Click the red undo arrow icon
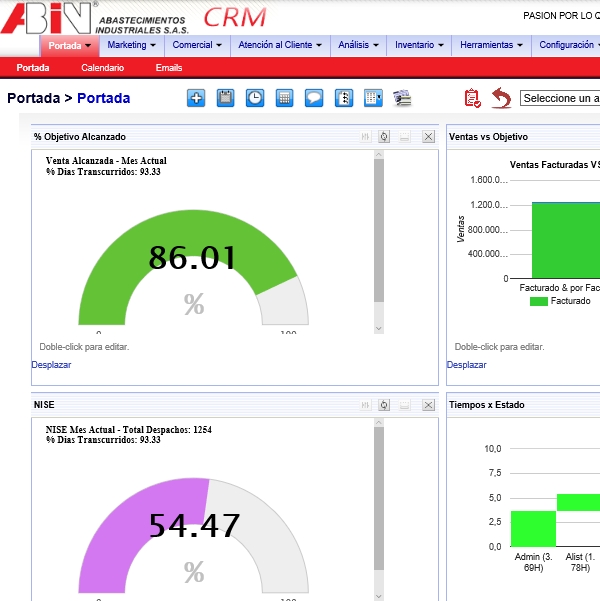The height and width of the screenshot is (601, 600). (501, 98)
